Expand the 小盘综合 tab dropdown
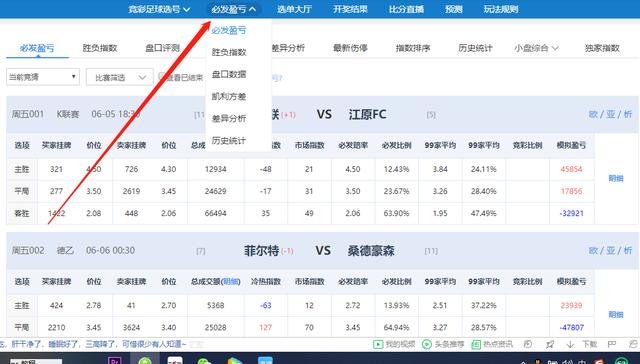 536,48
